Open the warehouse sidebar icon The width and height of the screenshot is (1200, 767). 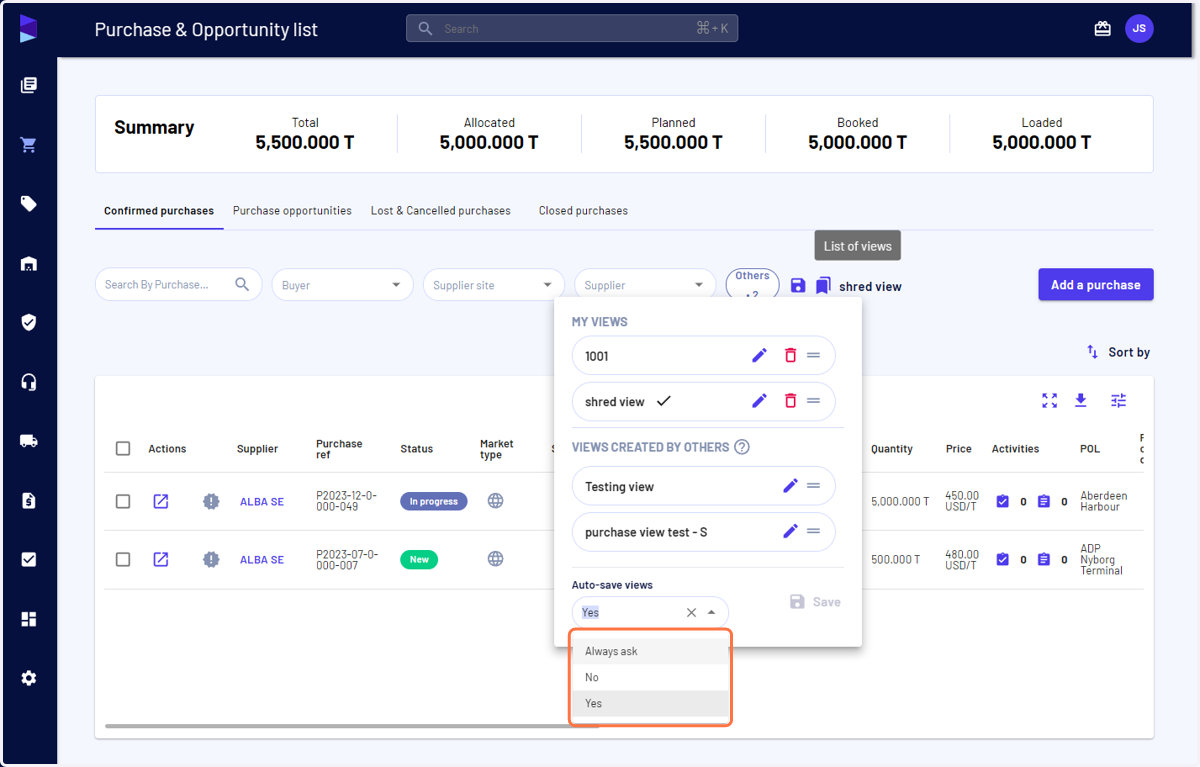click(28, 264)
